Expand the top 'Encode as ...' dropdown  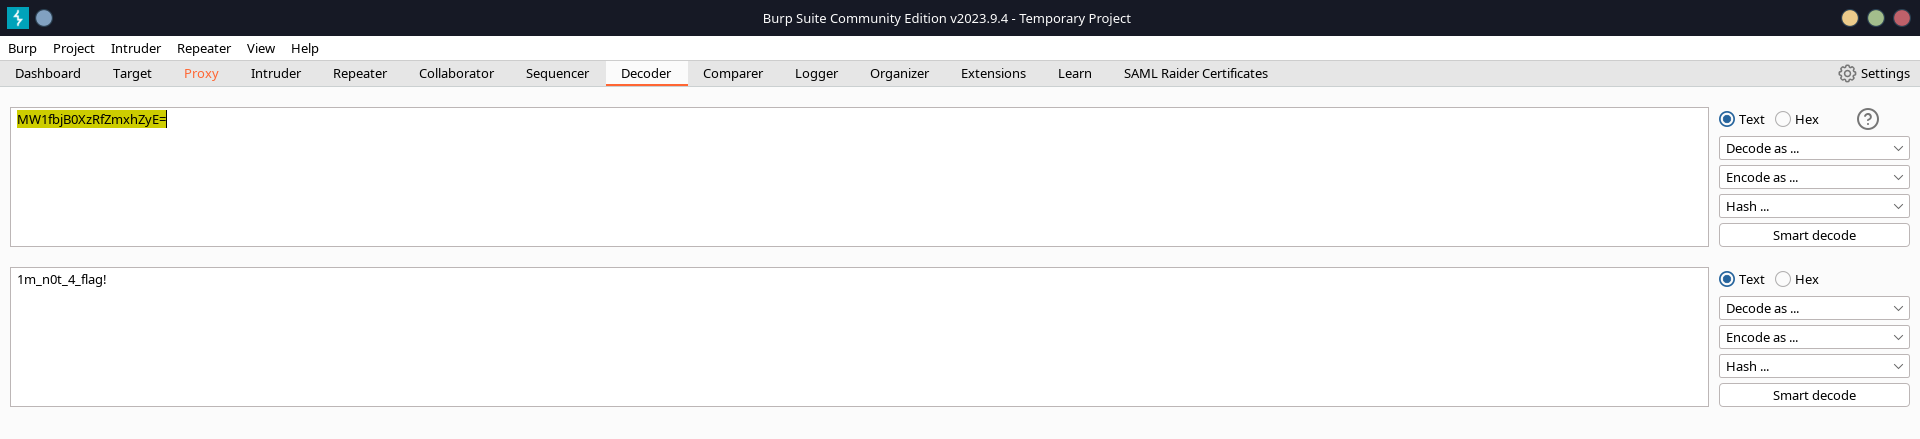[1813, 177]
